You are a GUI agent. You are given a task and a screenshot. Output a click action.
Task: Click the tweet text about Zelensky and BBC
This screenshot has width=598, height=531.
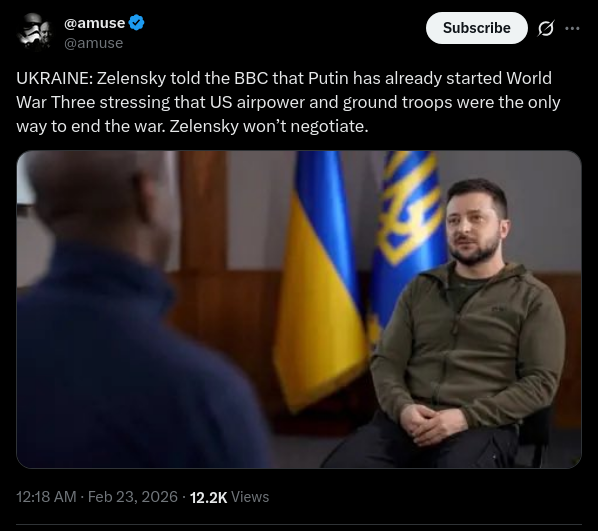(288, 102)
